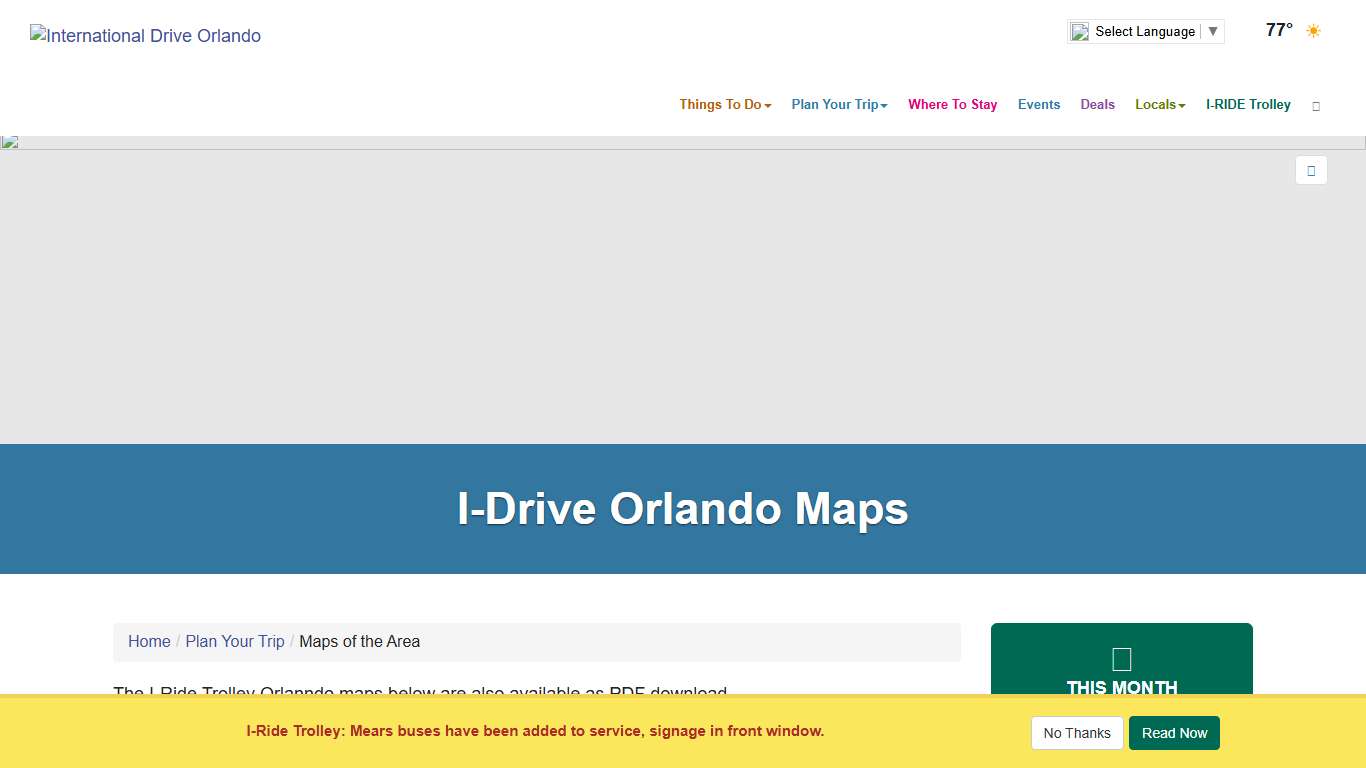Image resolution: width=1366 pixels, height=768 pixels.
Task: Click the sun weather icon near the temperature
Action: (x=1313, y=30)
